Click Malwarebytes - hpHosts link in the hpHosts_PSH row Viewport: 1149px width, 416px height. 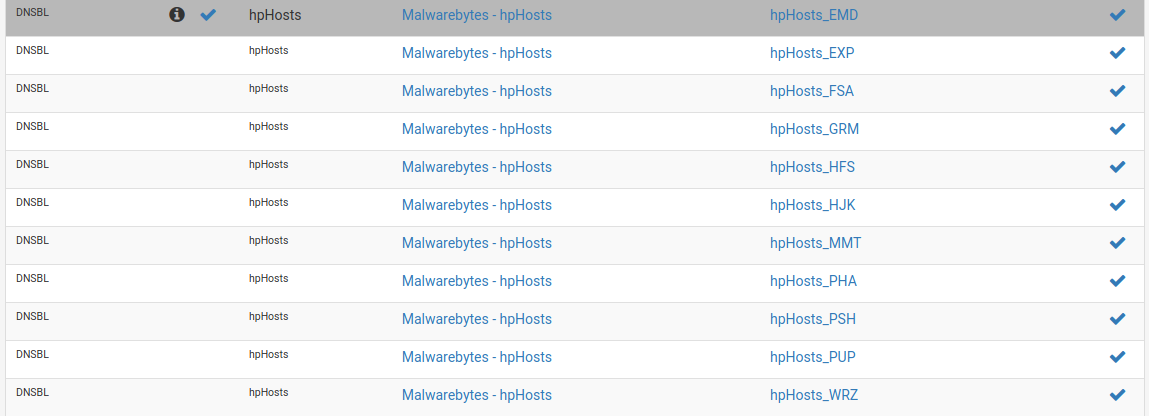pyautogui.click(x=476, y=319)
